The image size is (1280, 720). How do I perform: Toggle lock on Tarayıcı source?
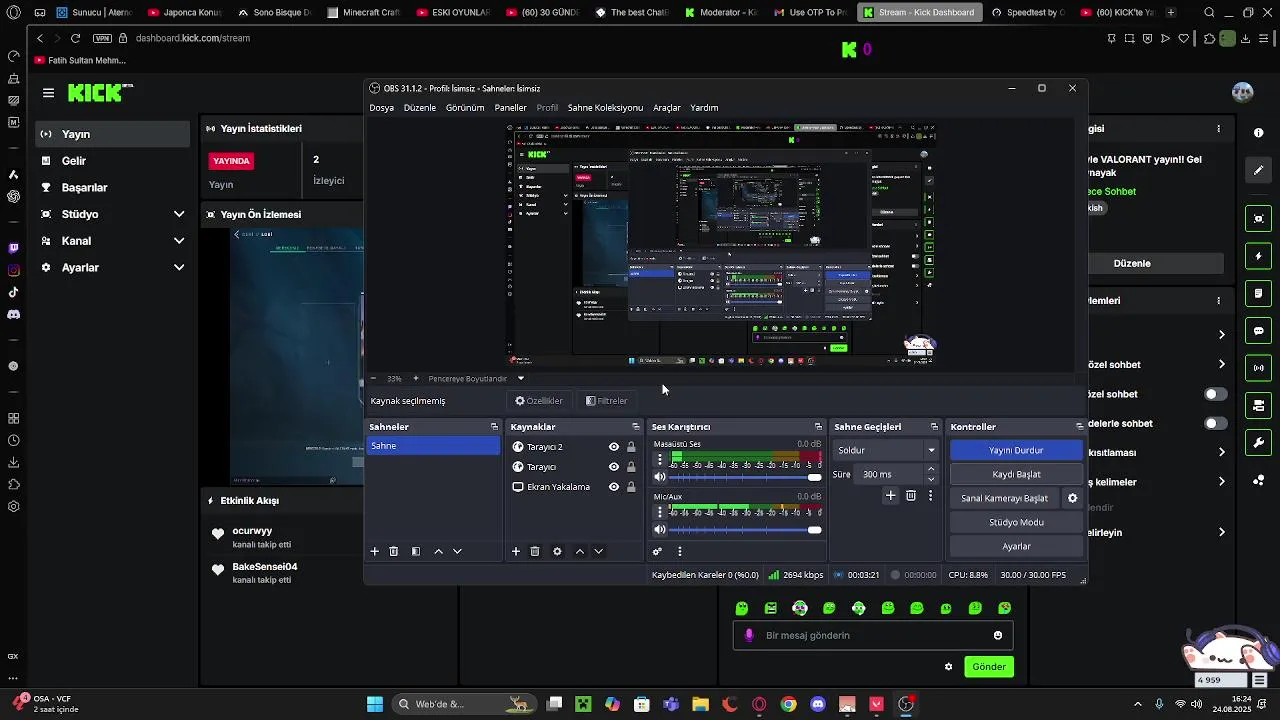[x=631, y=467]
